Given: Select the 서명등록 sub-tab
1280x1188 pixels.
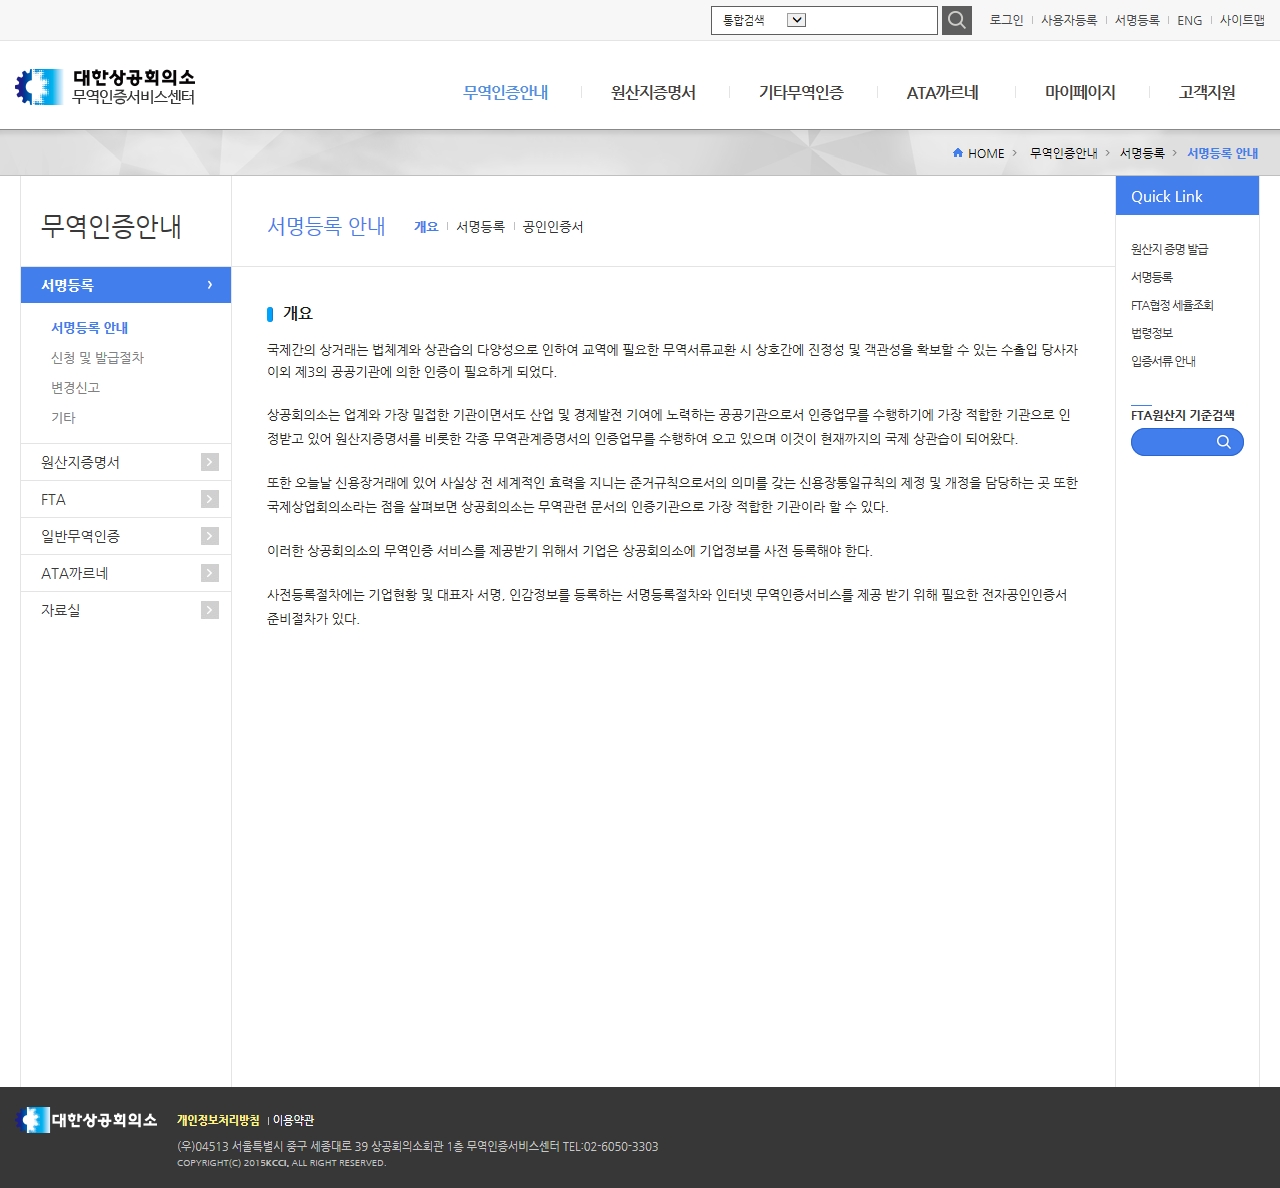Looking at the screenshot, I should [480, 227].
